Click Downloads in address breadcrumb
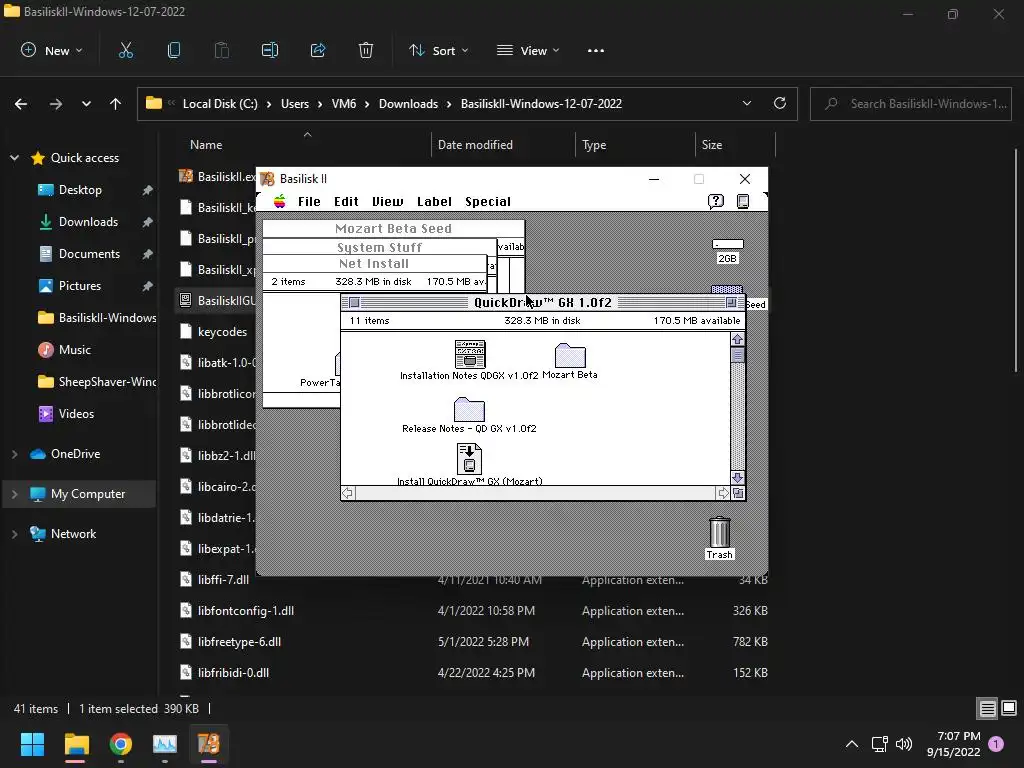 click(408, 104)
